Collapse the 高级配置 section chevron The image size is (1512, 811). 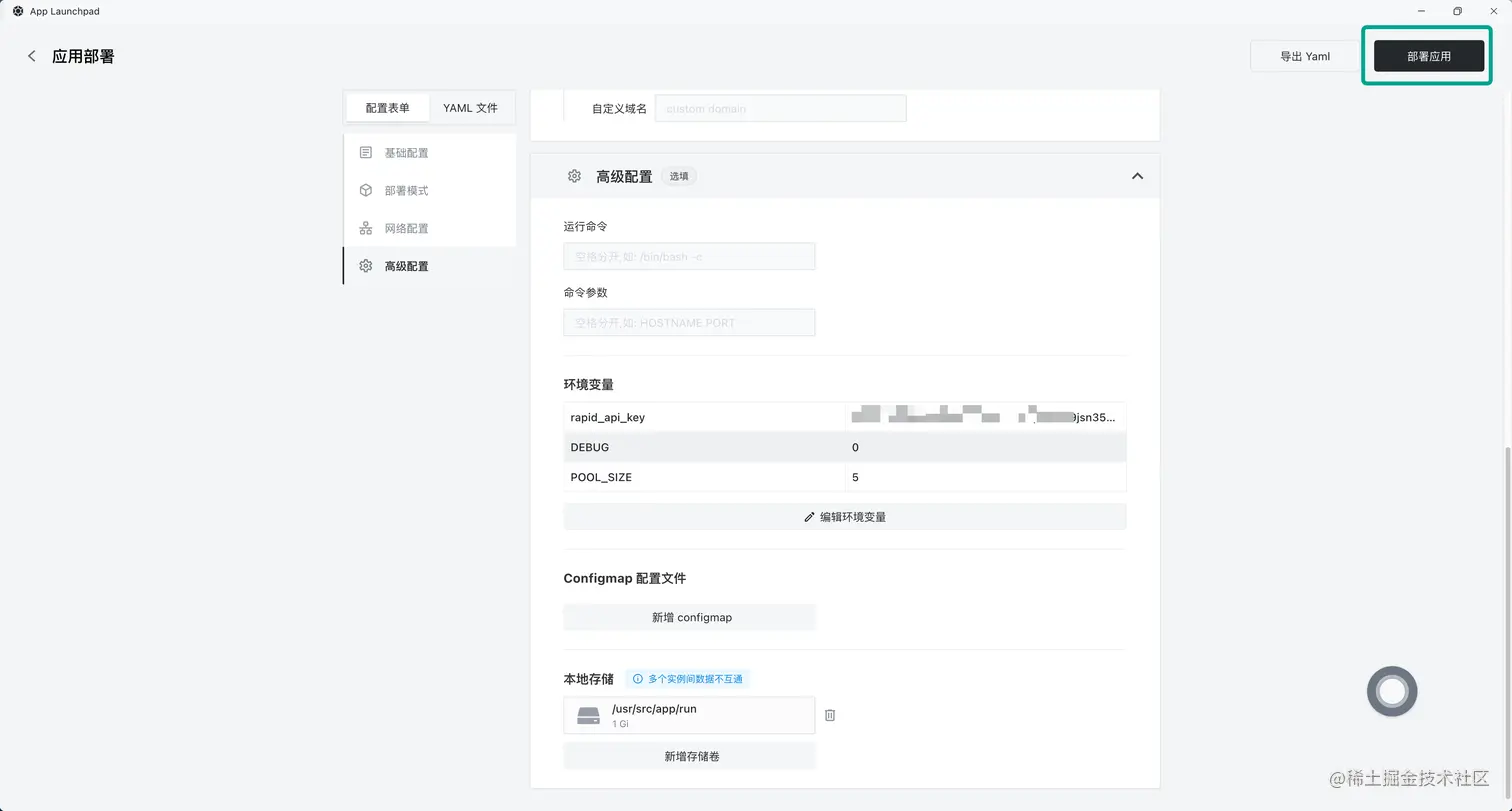tap(1137, 176)
